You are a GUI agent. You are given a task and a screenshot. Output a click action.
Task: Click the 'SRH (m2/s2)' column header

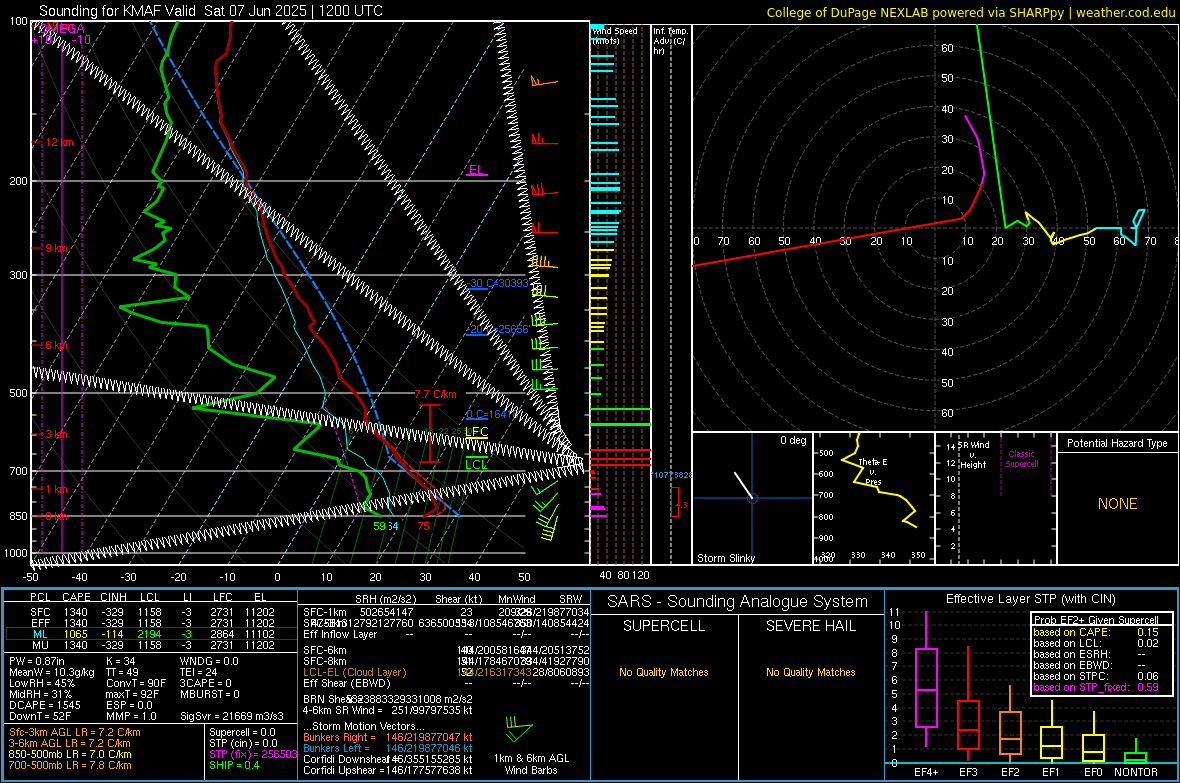pos(385,599)
